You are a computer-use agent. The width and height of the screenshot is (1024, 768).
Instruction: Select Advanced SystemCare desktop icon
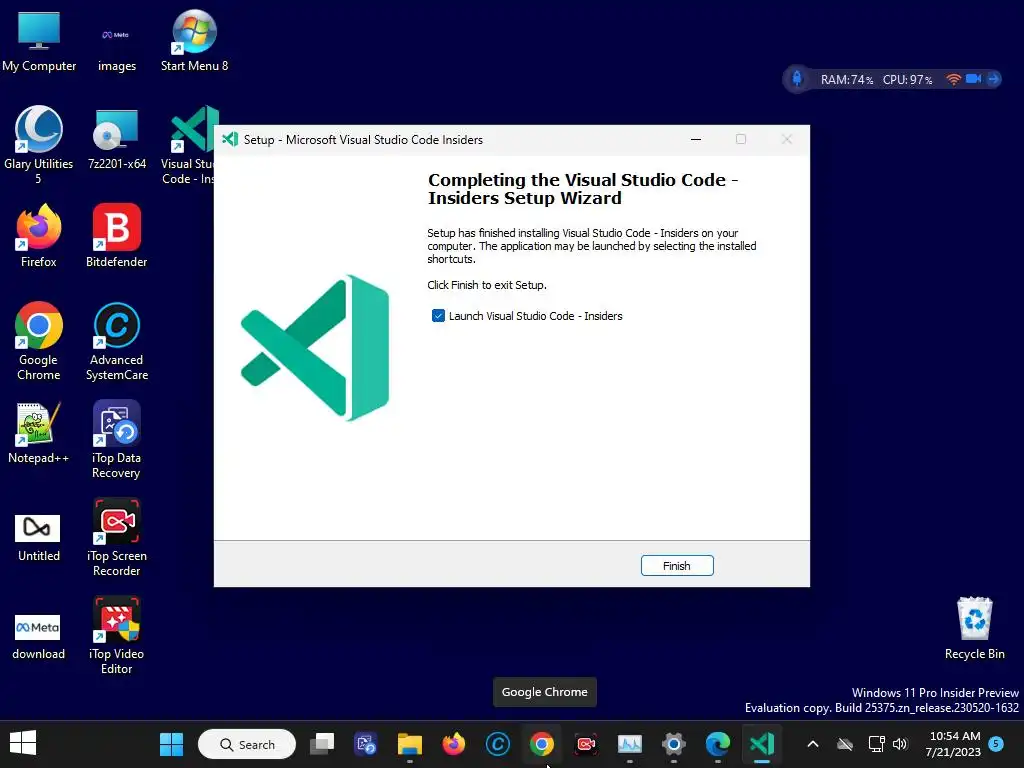(x=116, y=342)
